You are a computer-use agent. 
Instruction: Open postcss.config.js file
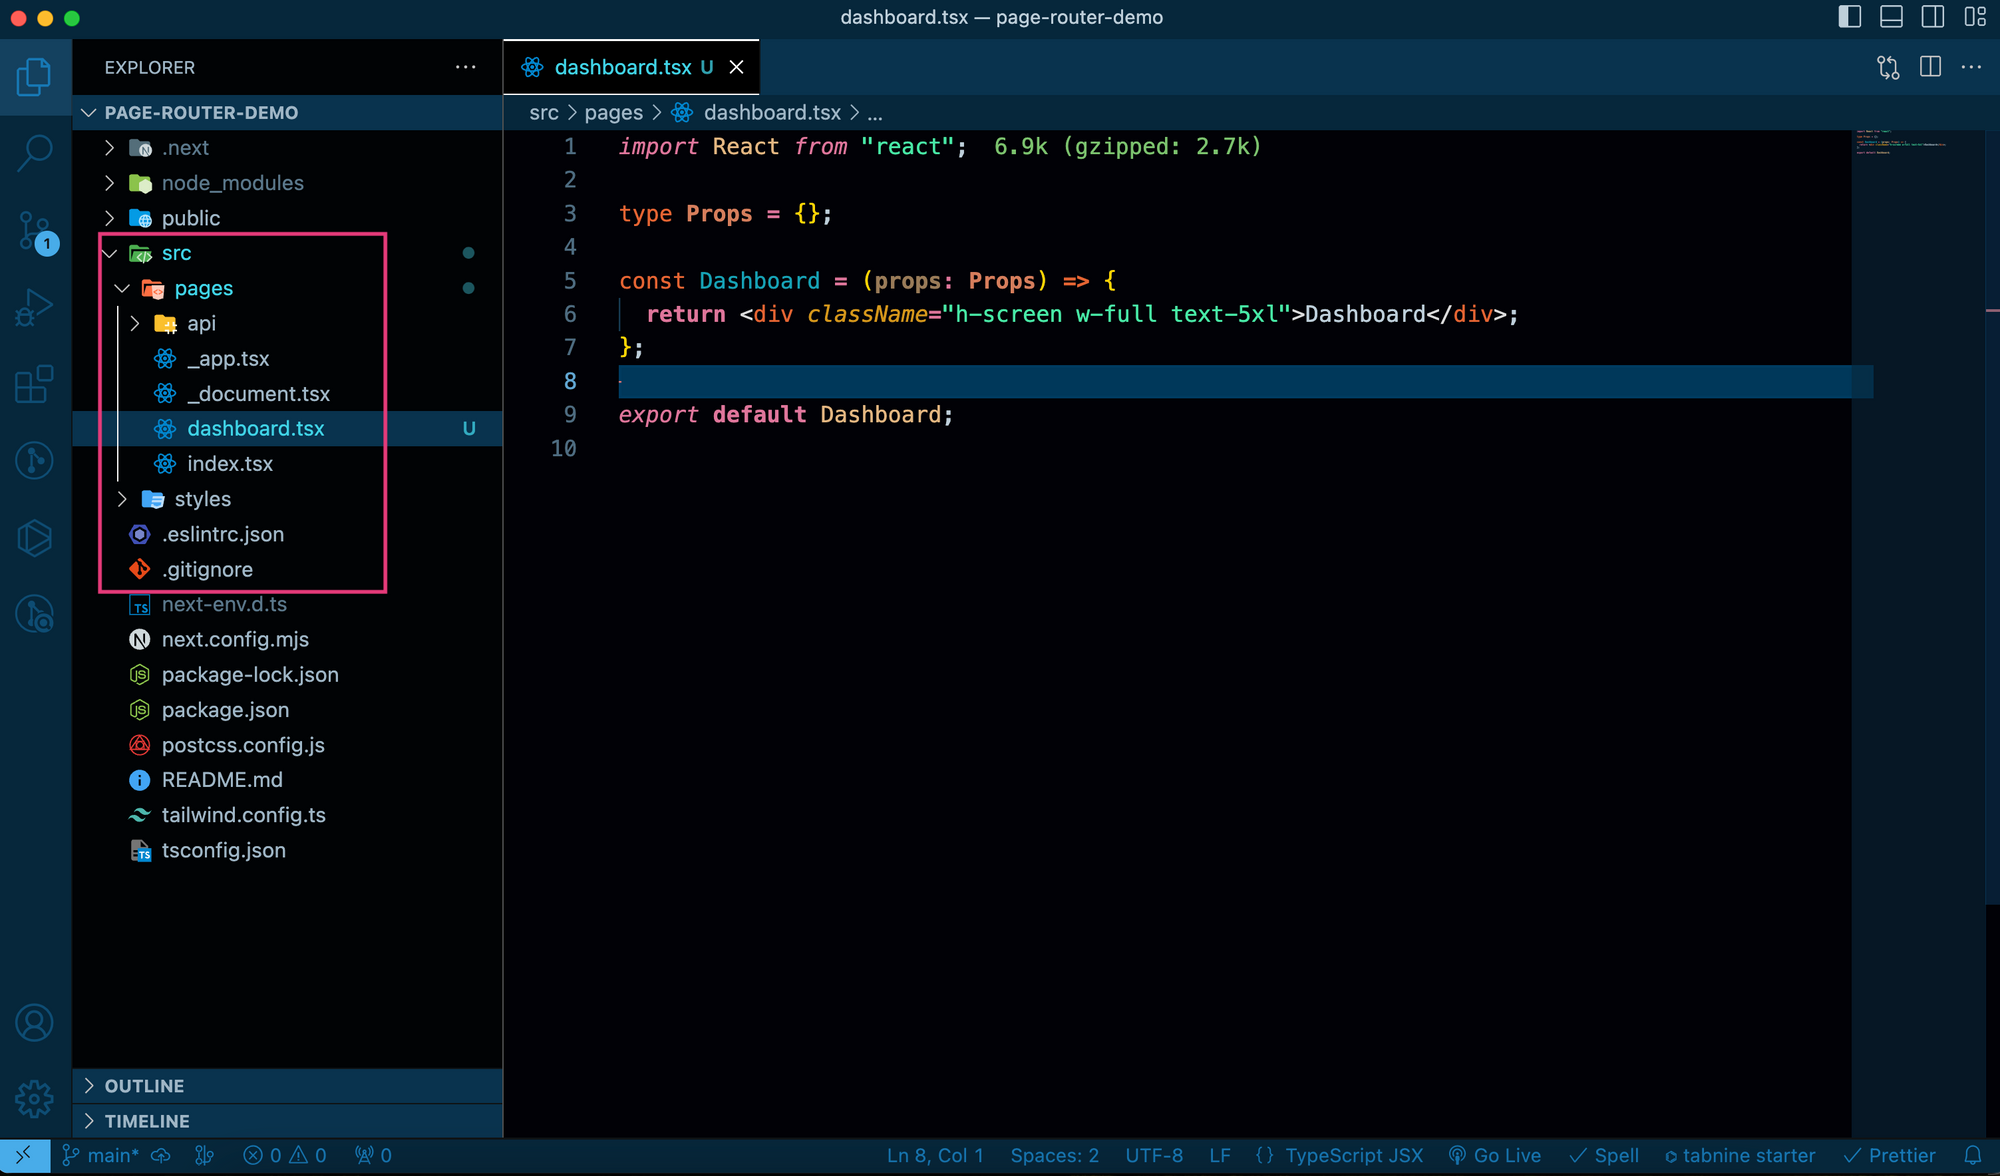(288, 745)
